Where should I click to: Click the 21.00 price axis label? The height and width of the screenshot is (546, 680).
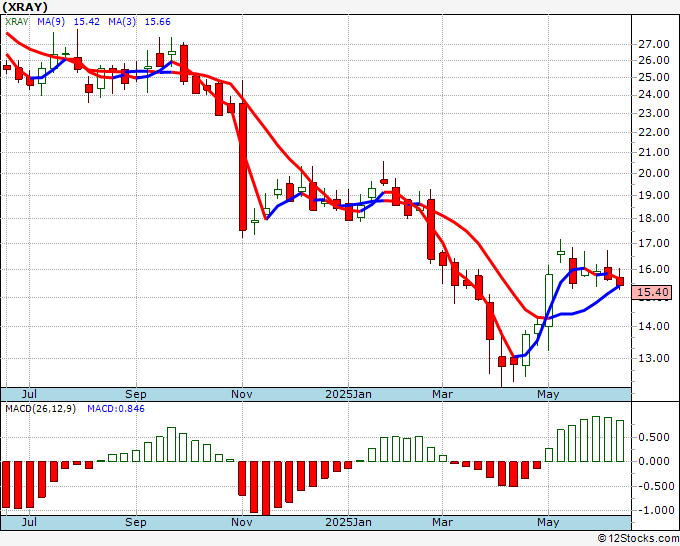tap(654, 152)
